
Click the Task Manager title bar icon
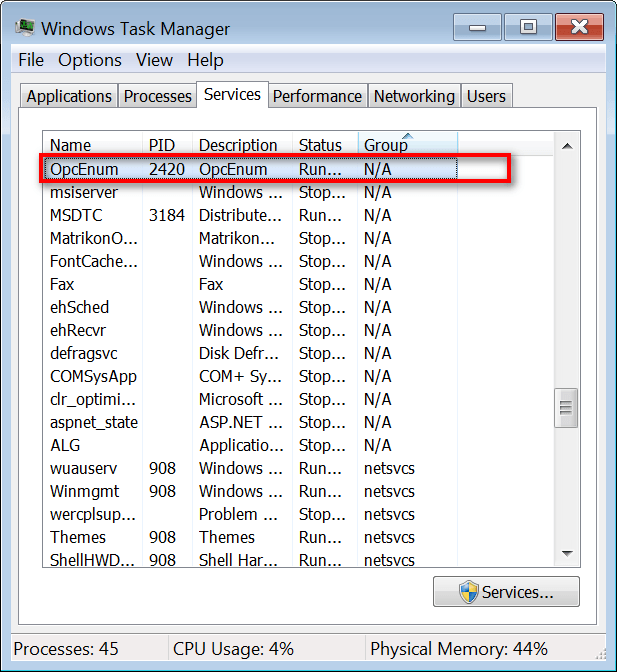[x=24, y=28]
